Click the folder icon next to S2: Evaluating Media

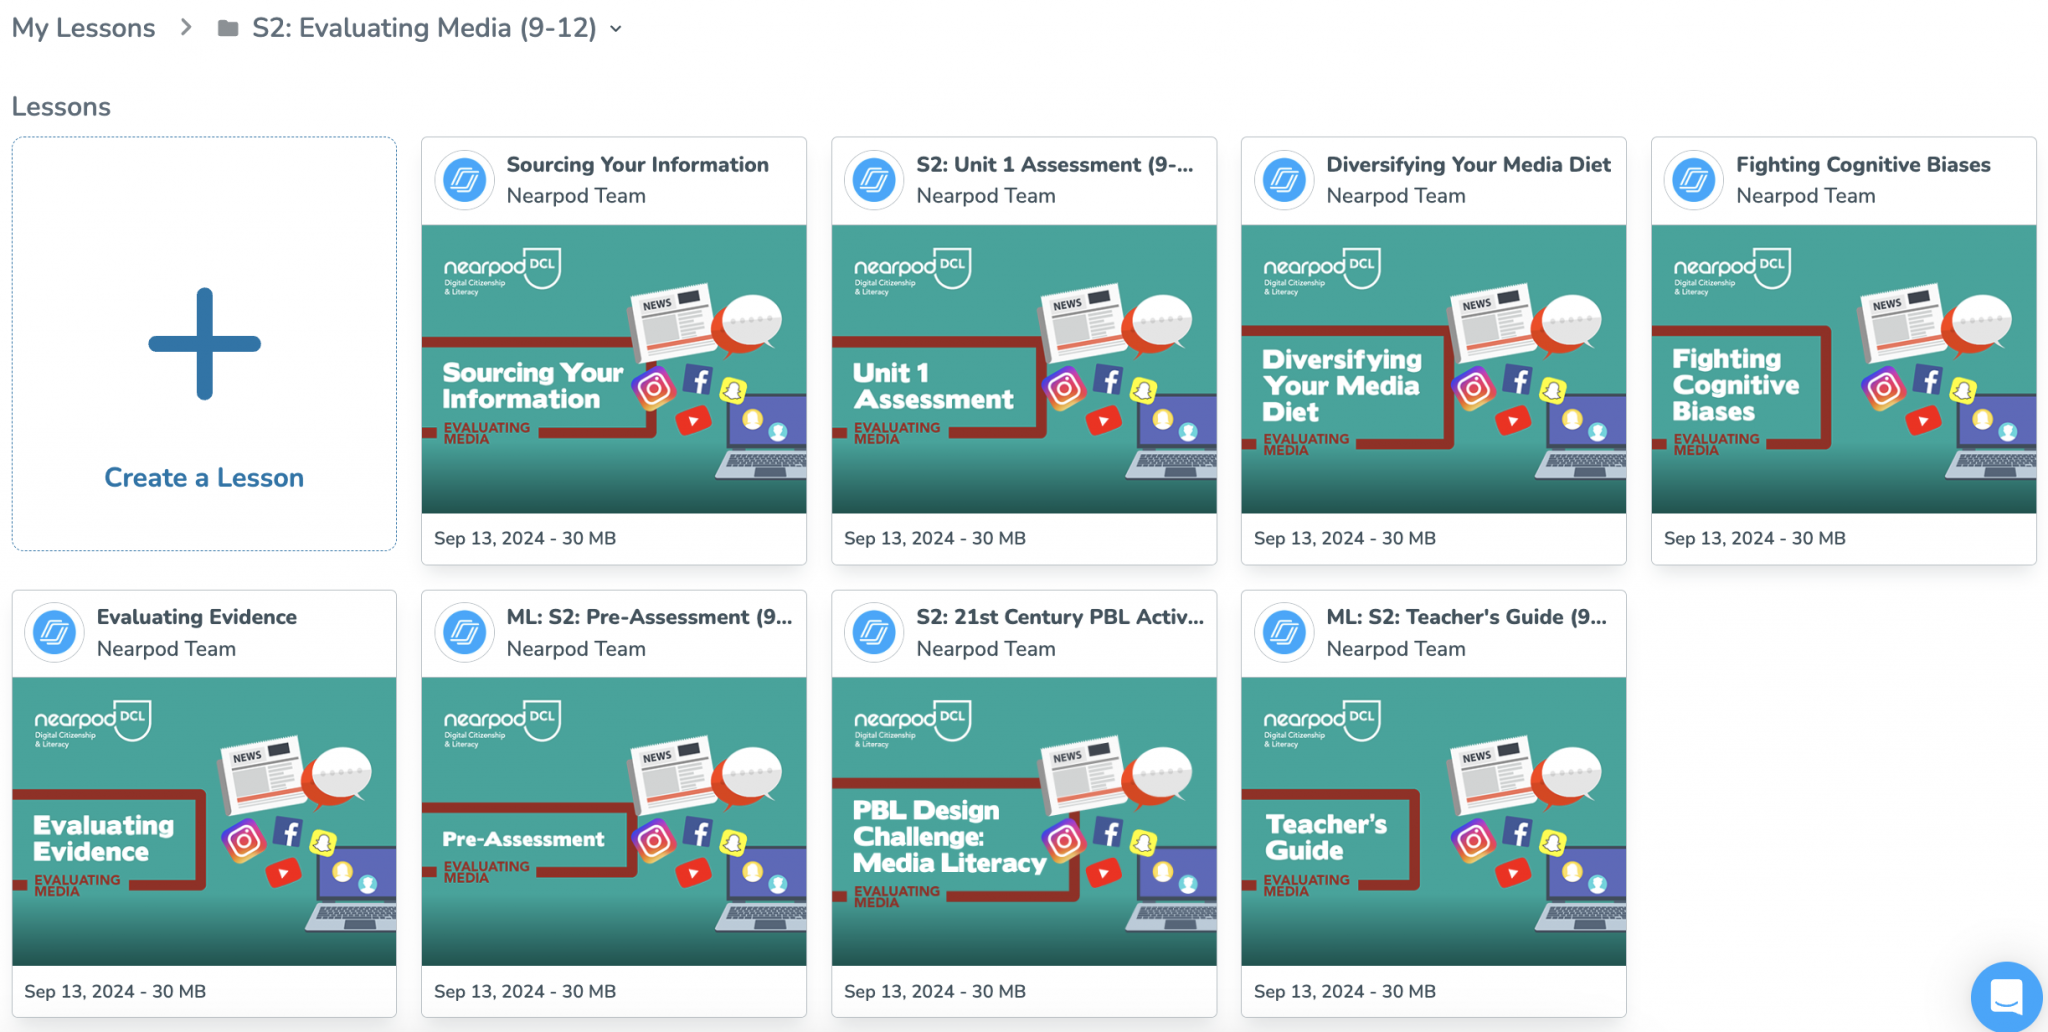click(226, 27)
